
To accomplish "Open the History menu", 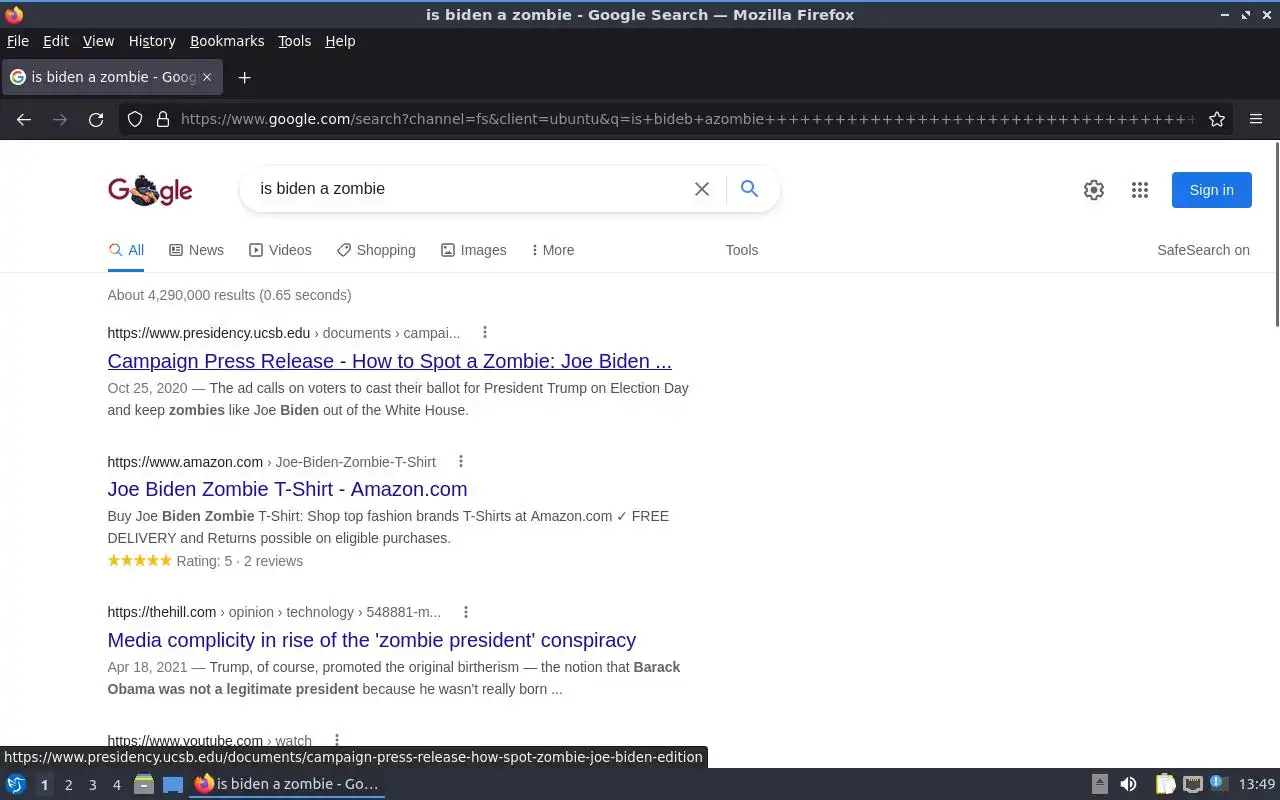I will click(152, 41).
